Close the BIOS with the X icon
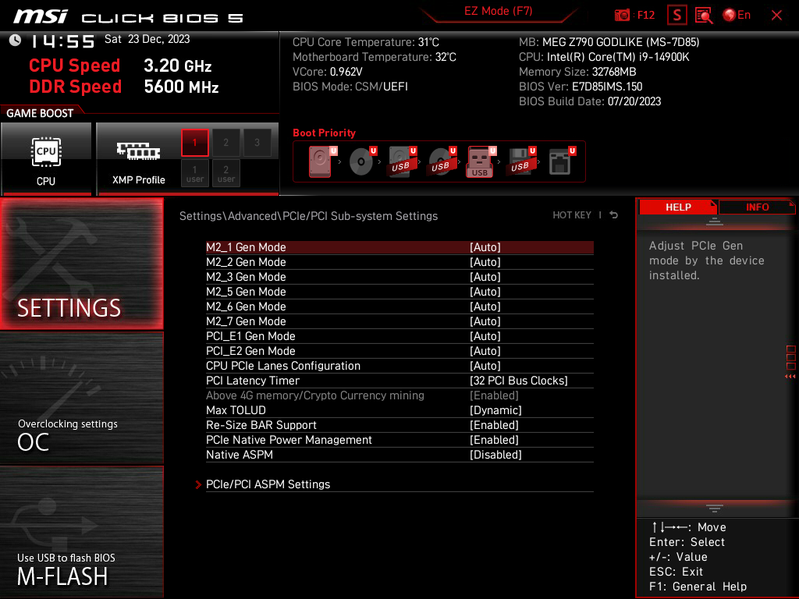This screenshot has height=599, width=799. pos(777,15)
